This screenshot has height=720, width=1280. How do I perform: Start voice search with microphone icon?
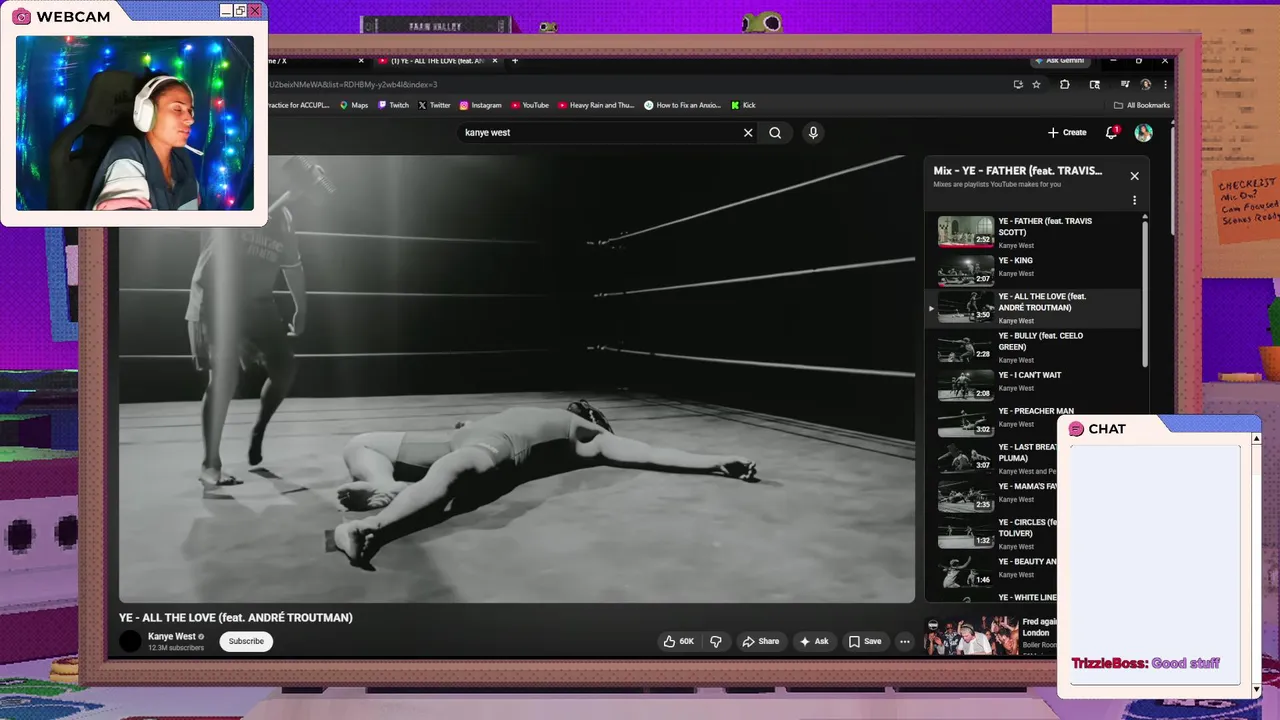tap(813, 132)
